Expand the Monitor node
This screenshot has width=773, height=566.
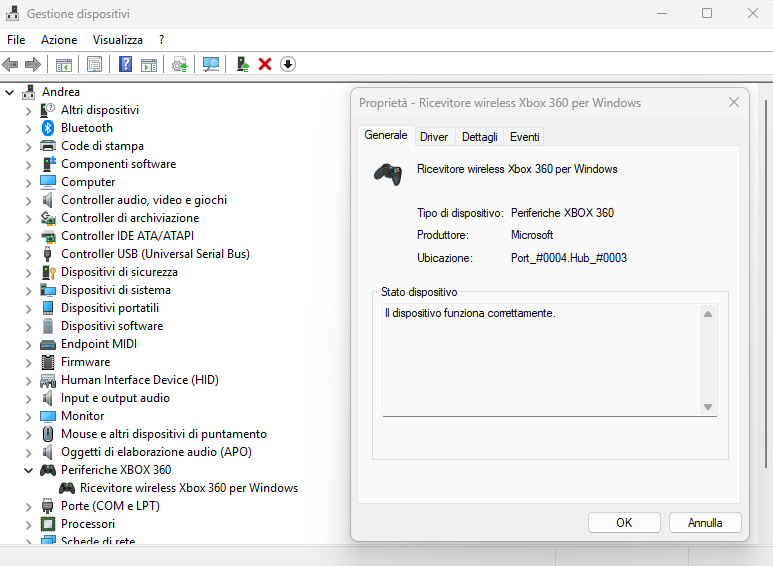click(29, 417)
